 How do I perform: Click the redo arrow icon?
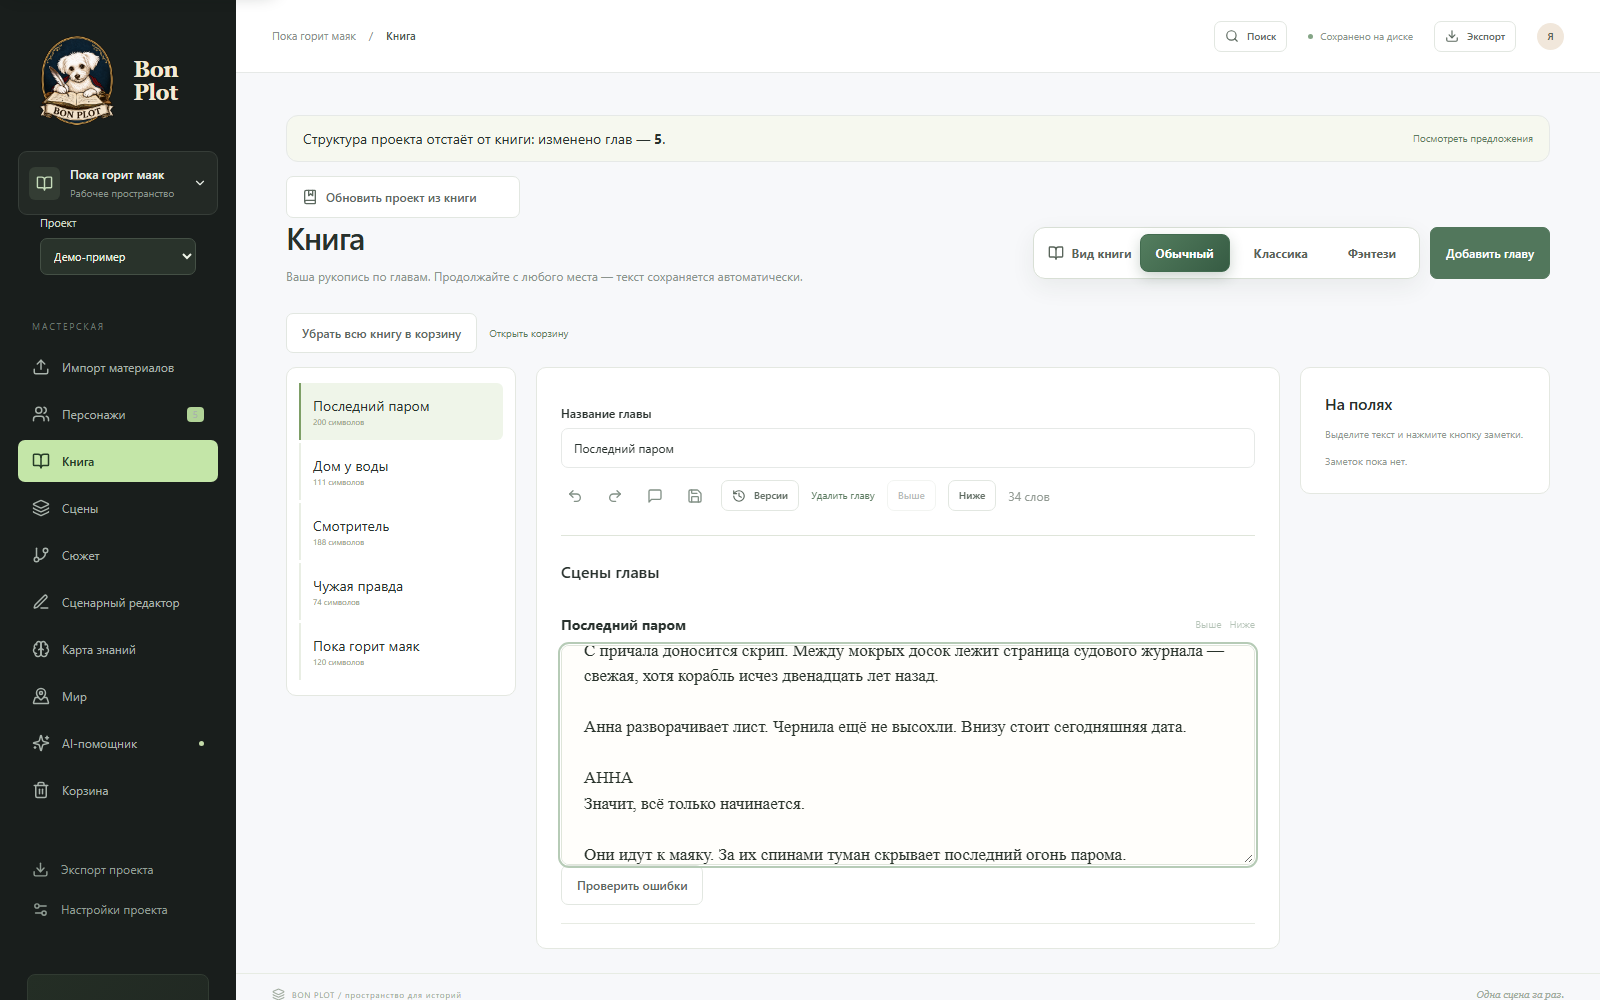pyautogui.click(x=615, y=496)
